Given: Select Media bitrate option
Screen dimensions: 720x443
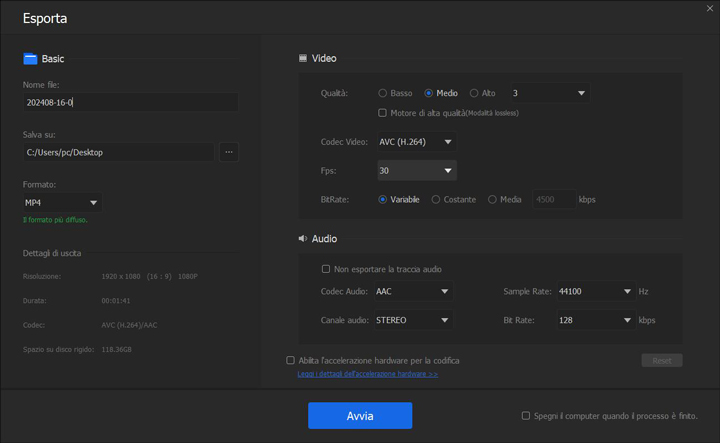Looking at the screenshot, I should tap(492, 199).
